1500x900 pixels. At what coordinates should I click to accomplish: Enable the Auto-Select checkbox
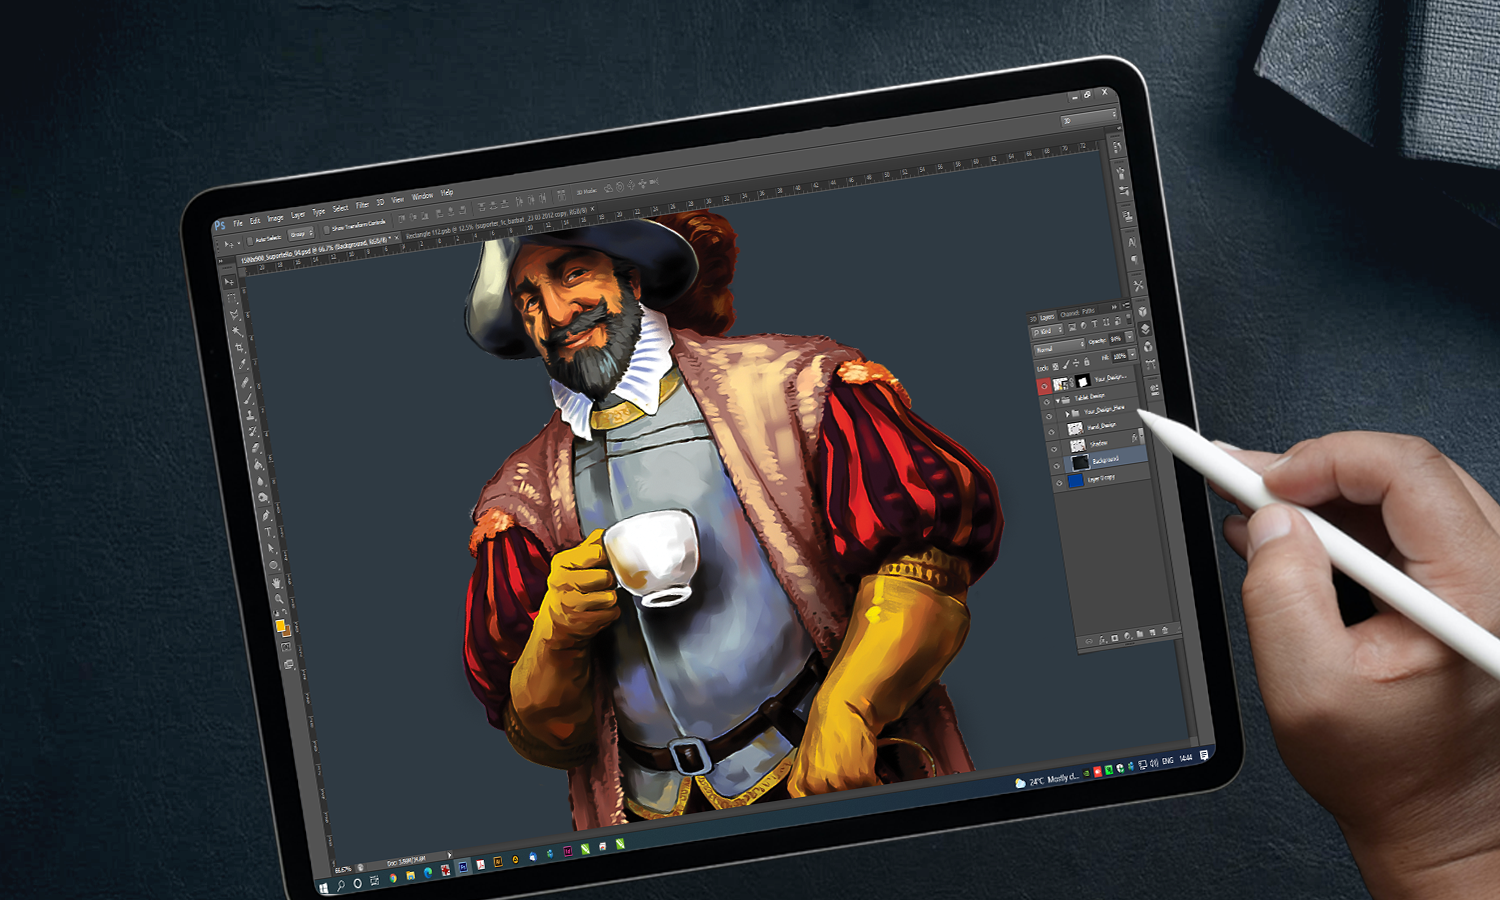coord(250,241)
